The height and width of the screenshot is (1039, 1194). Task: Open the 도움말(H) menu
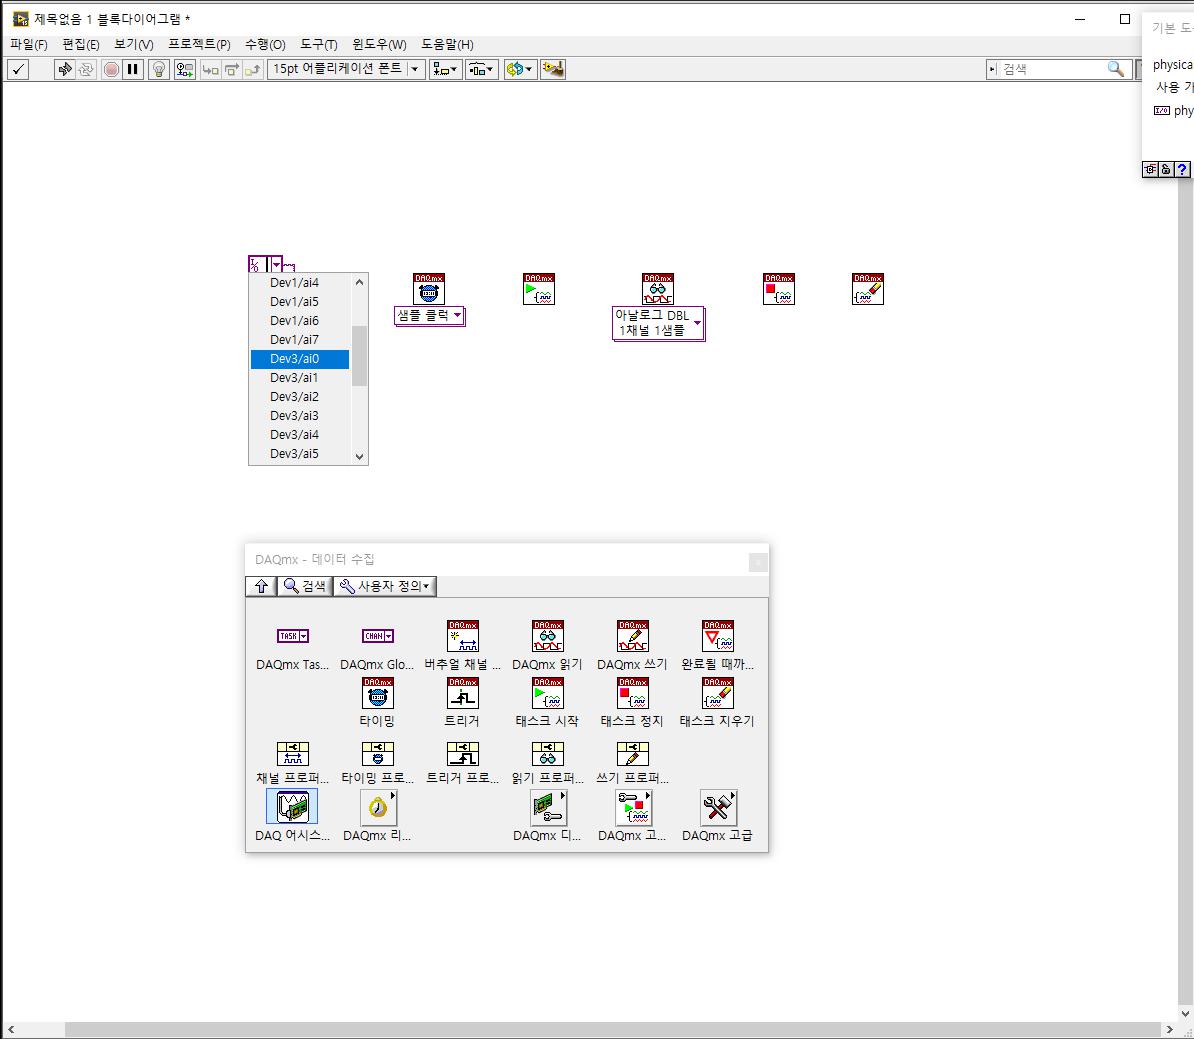[448, 44]
